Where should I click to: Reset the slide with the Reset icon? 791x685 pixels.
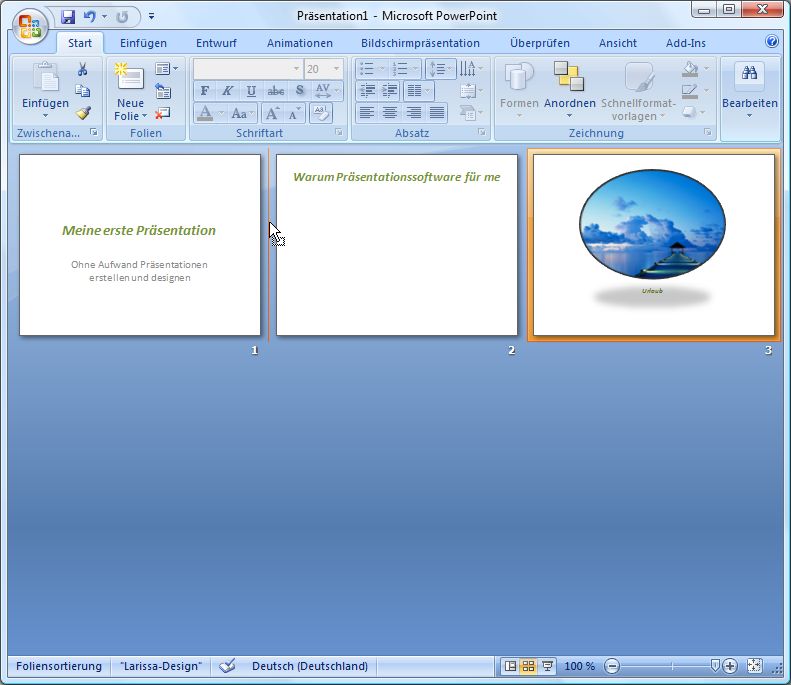point(163,91)
